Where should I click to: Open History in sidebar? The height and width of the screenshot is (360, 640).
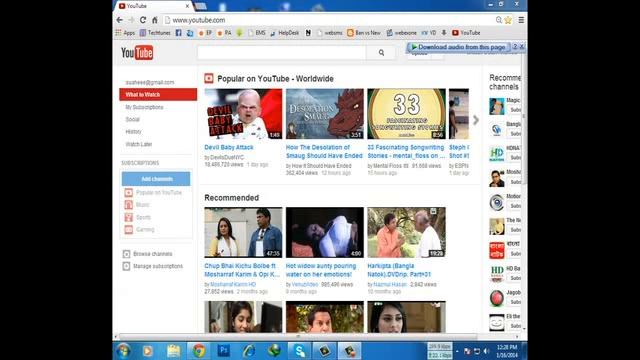click(x=133, y=131)
